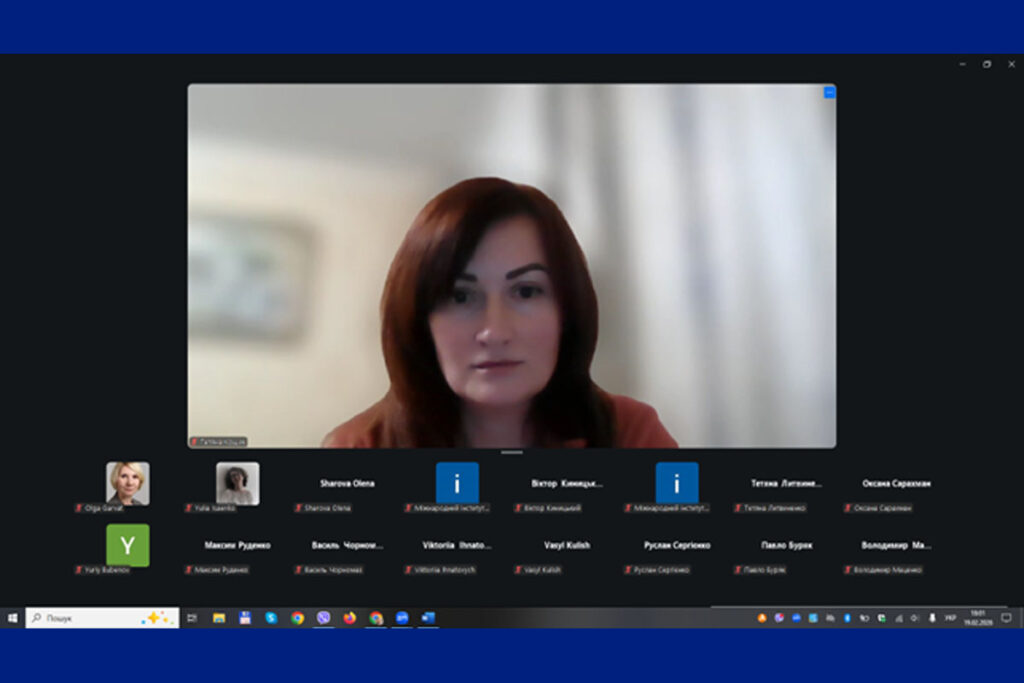The height and width of the screenshot is (683, 1024).
Task: Click the green Y avatar of Yuriy
Action: coord(128,545)
